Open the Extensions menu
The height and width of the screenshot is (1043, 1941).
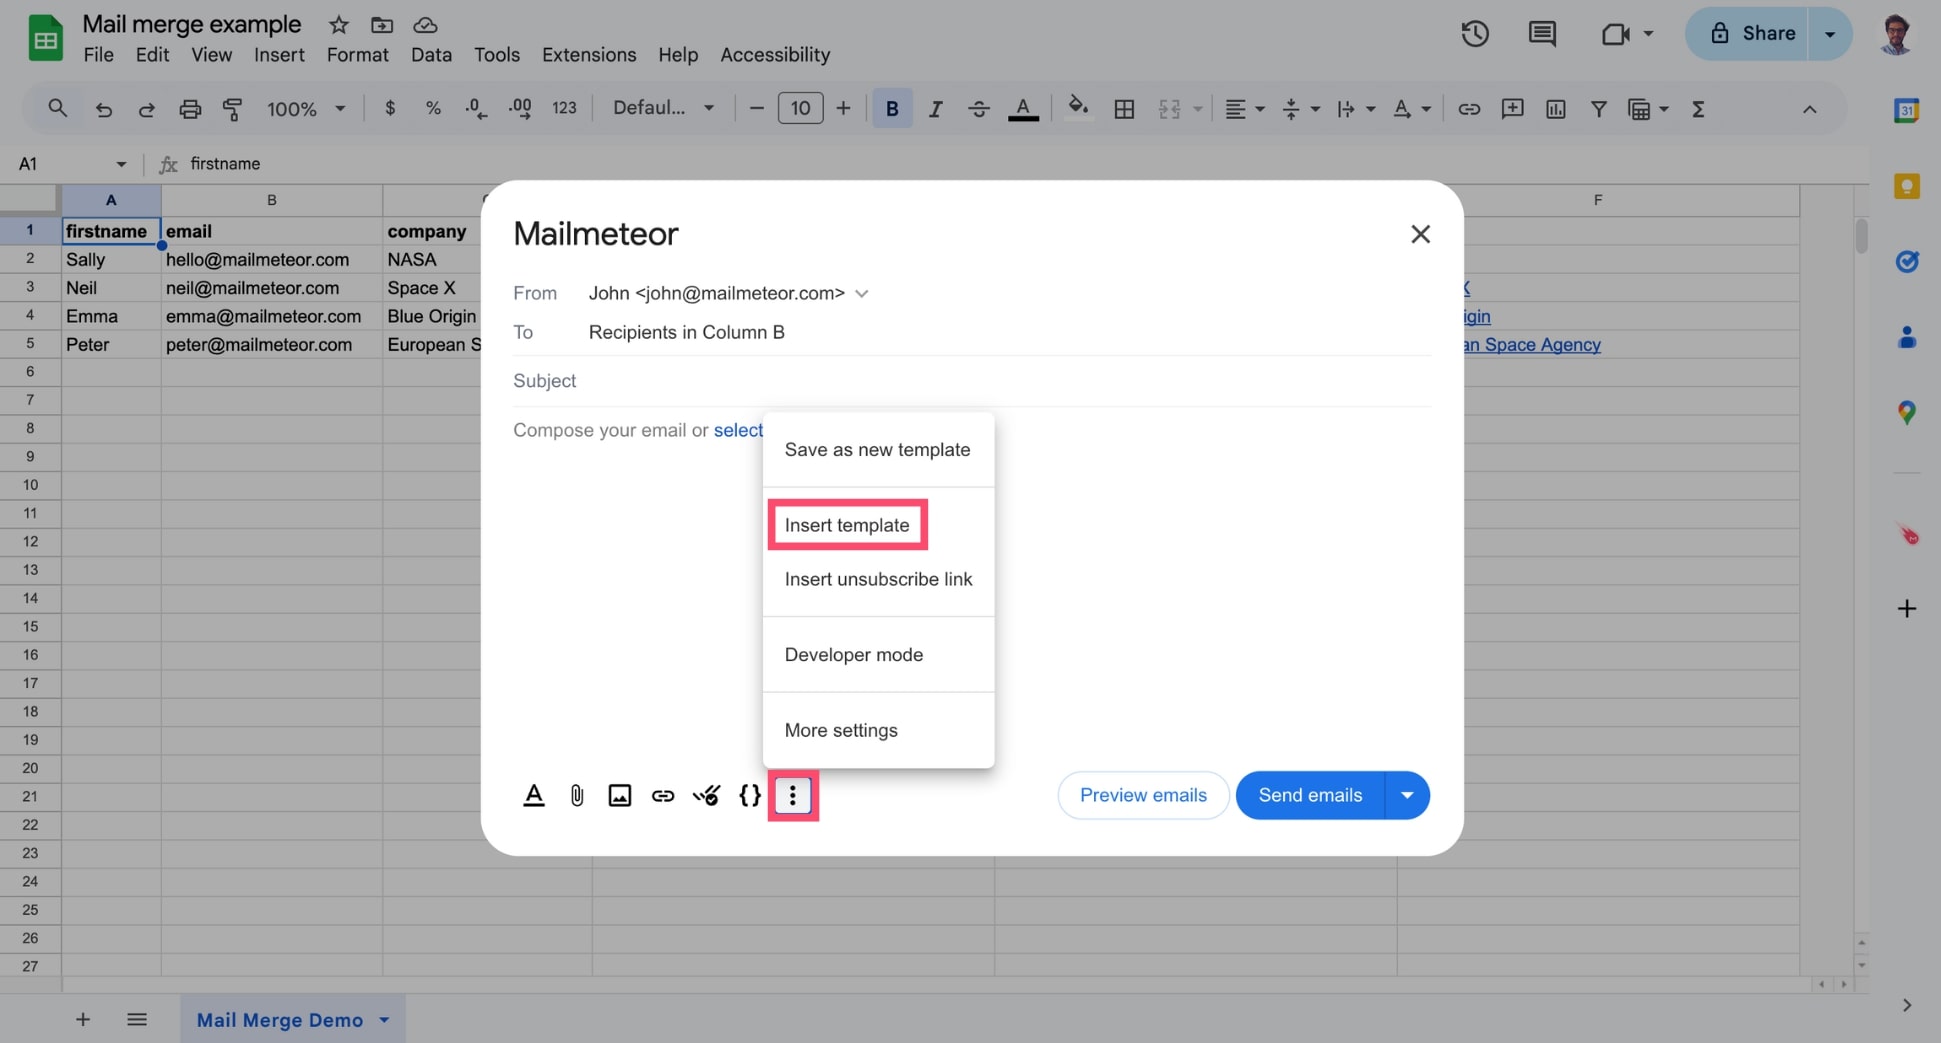click(x=589, y=55)
